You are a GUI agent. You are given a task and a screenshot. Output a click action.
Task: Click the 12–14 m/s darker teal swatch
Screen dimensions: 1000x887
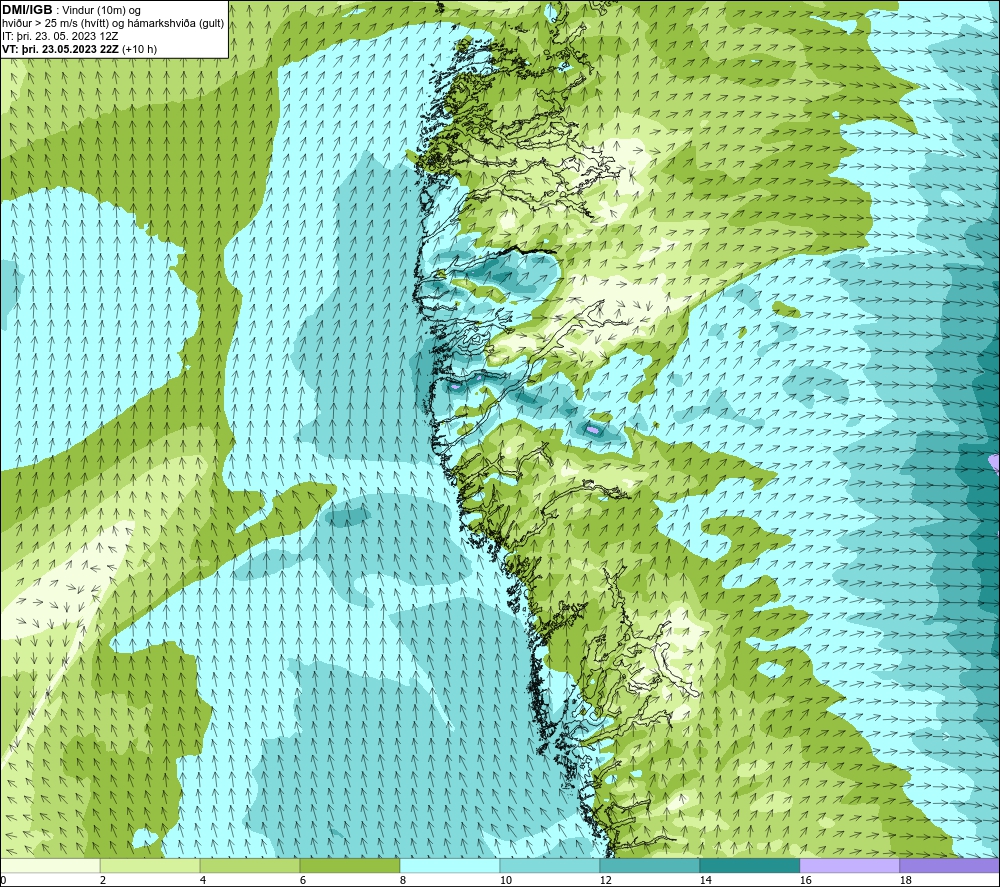[649, 865]
